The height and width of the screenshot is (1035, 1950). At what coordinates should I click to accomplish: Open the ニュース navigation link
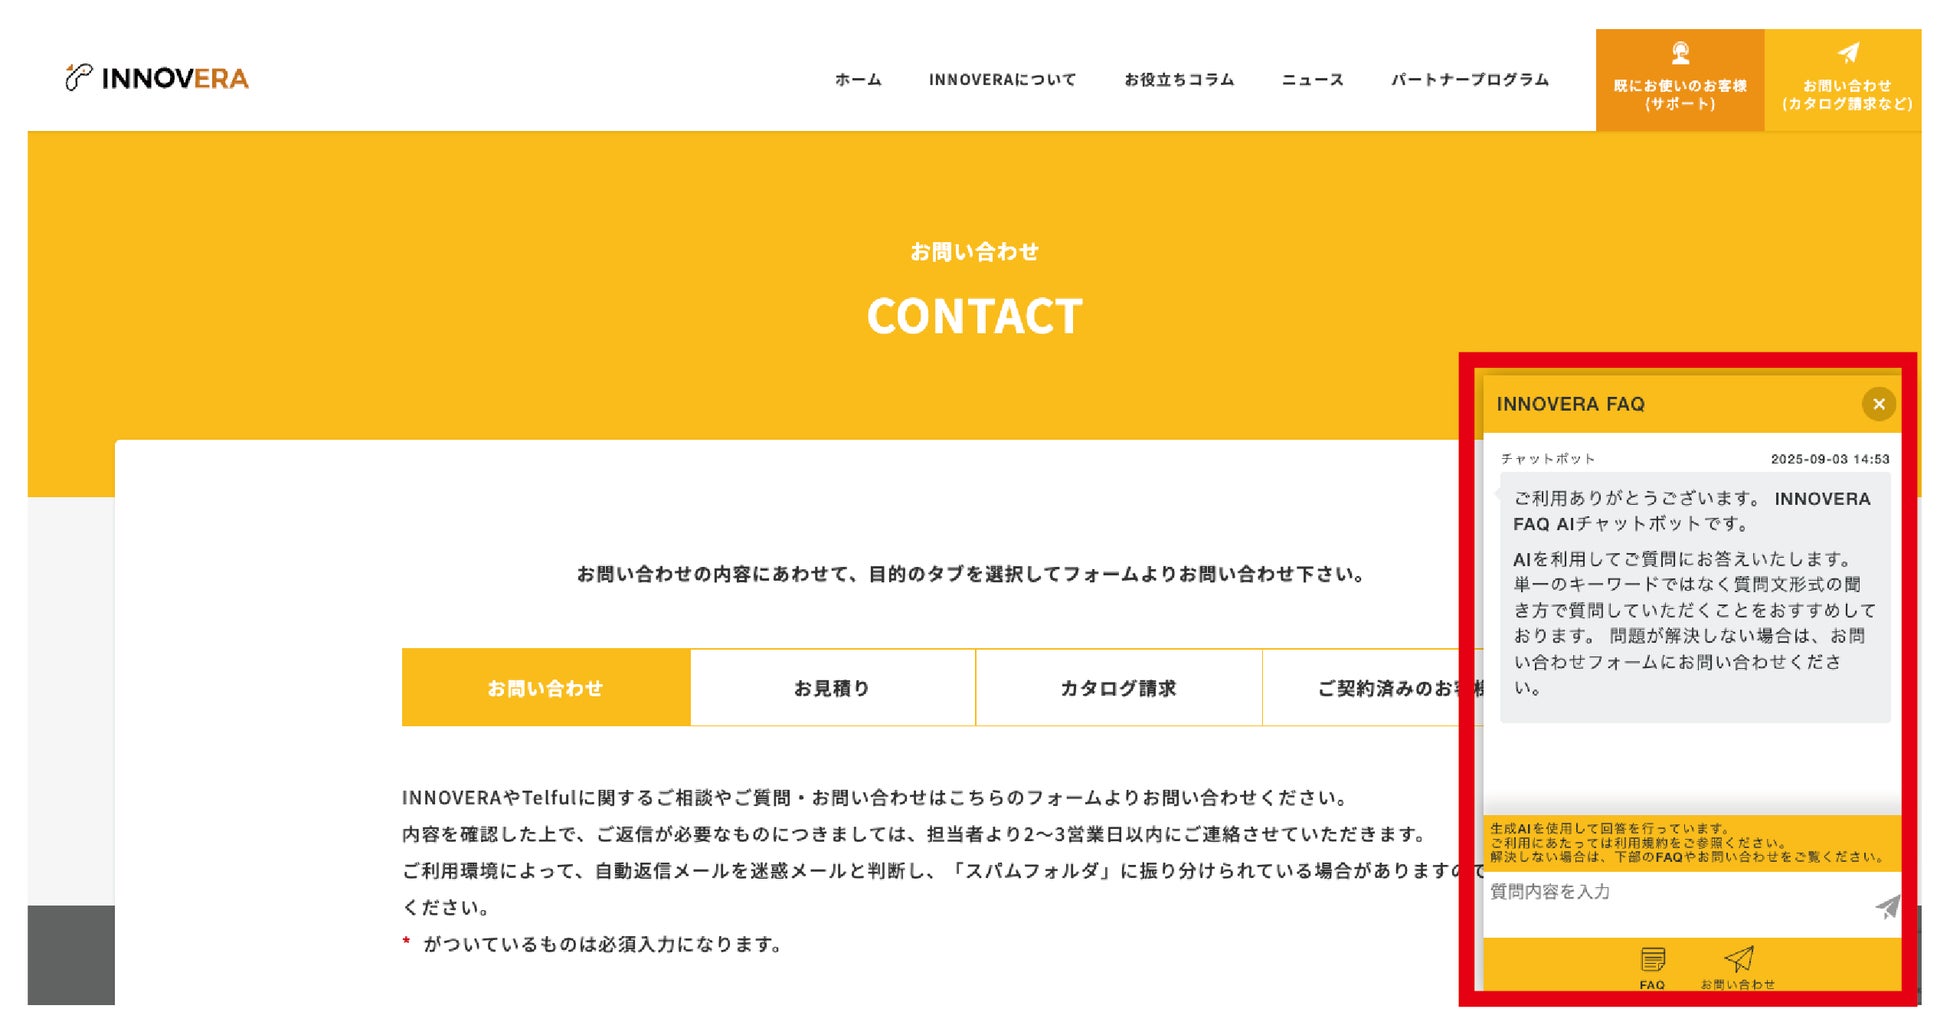(x=1313, y=80)
